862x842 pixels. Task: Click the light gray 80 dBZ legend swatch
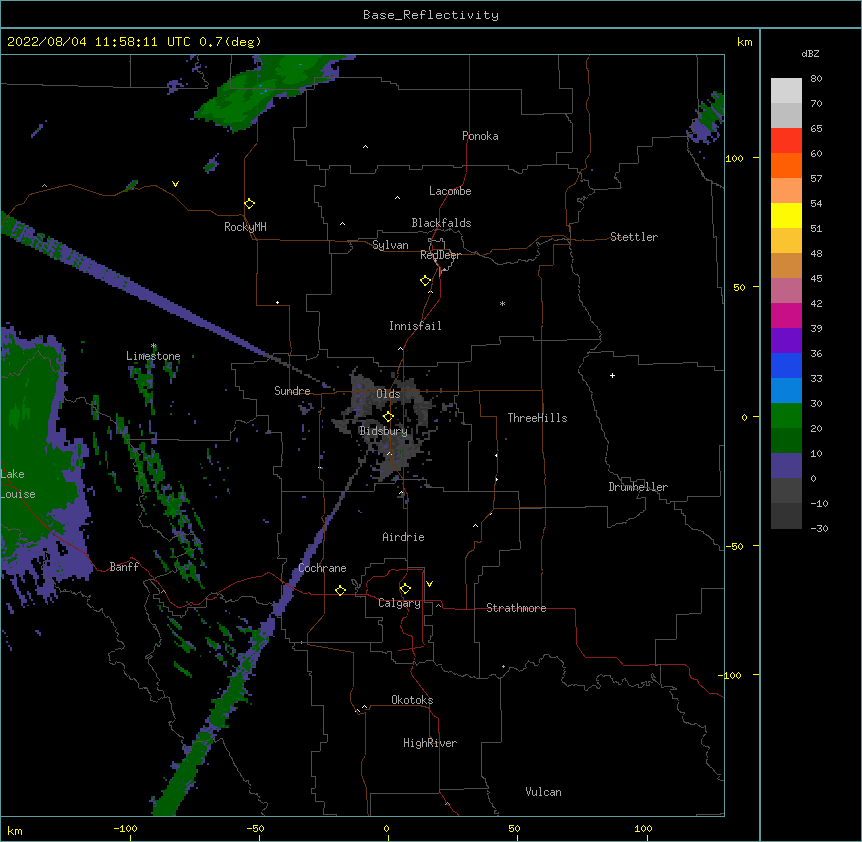coord(786,91)
